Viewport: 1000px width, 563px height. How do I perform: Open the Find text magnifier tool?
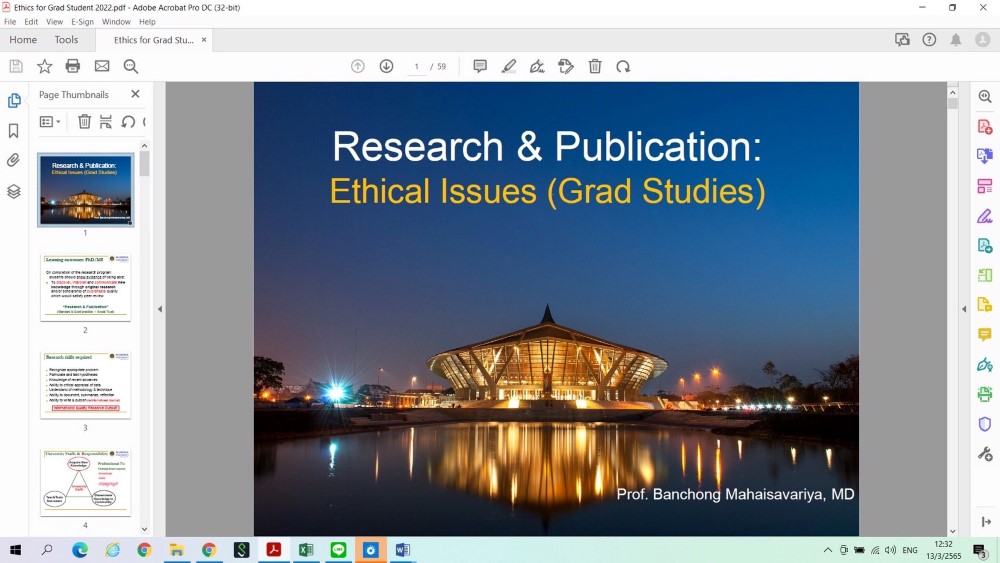[131, 66]
